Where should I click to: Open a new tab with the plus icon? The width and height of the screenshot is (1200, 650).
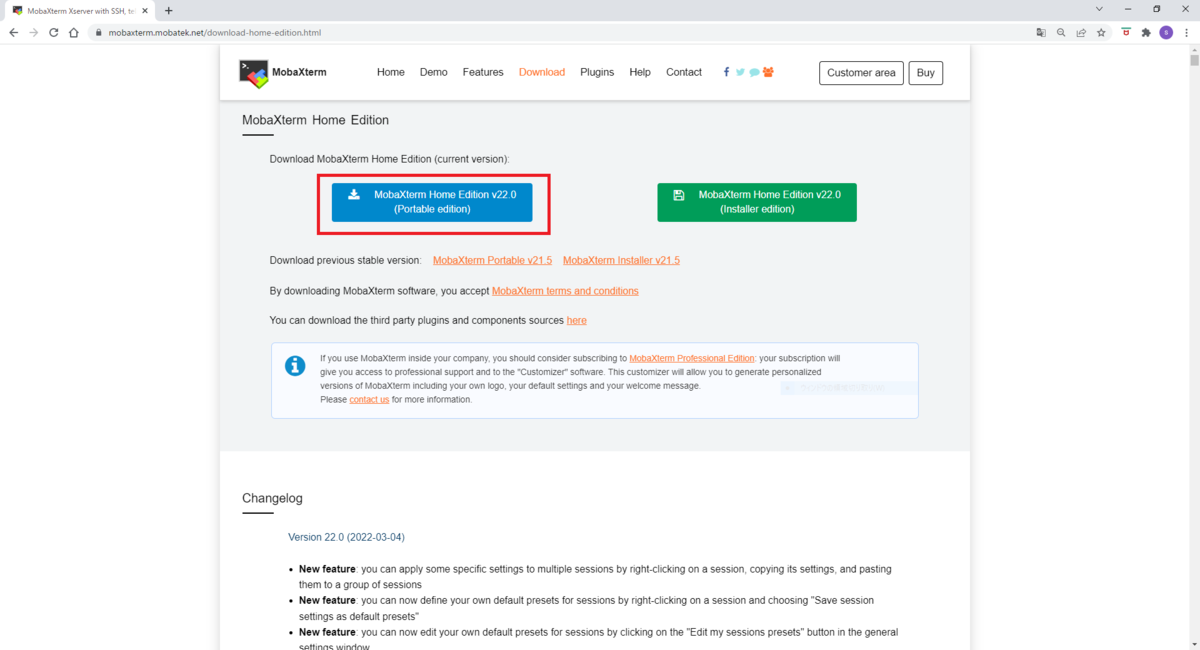pos(168,10)
